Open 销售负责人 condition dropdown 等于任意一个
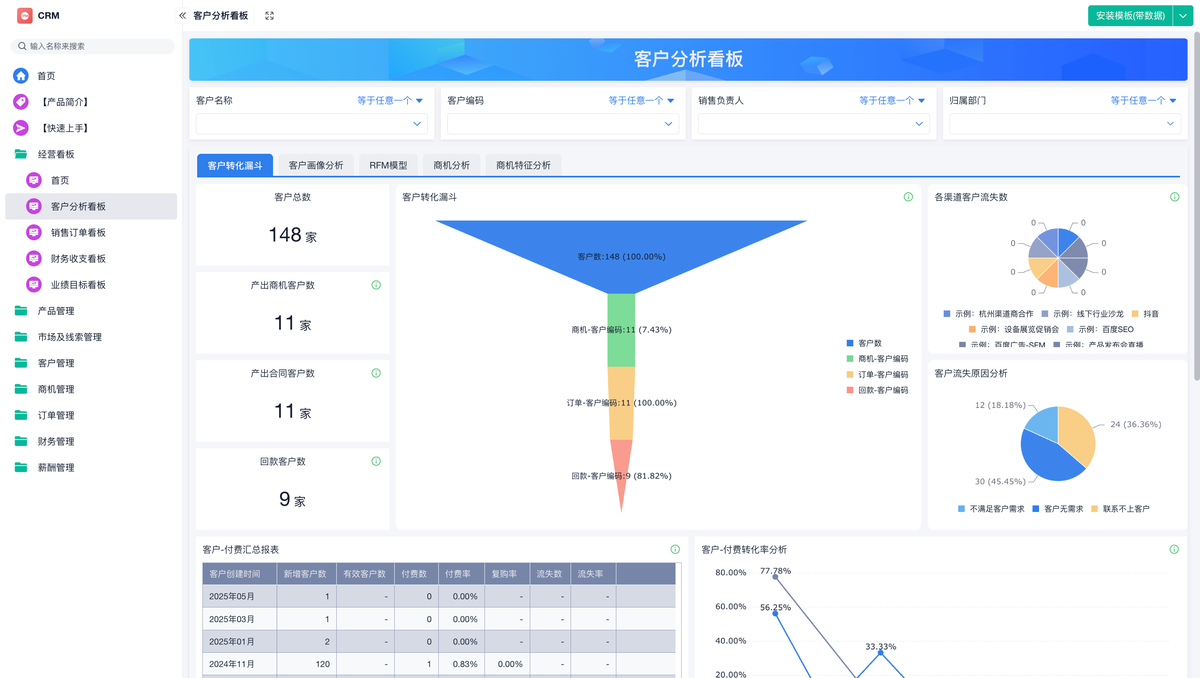The image size is (1200, 678). coord(892,100)
